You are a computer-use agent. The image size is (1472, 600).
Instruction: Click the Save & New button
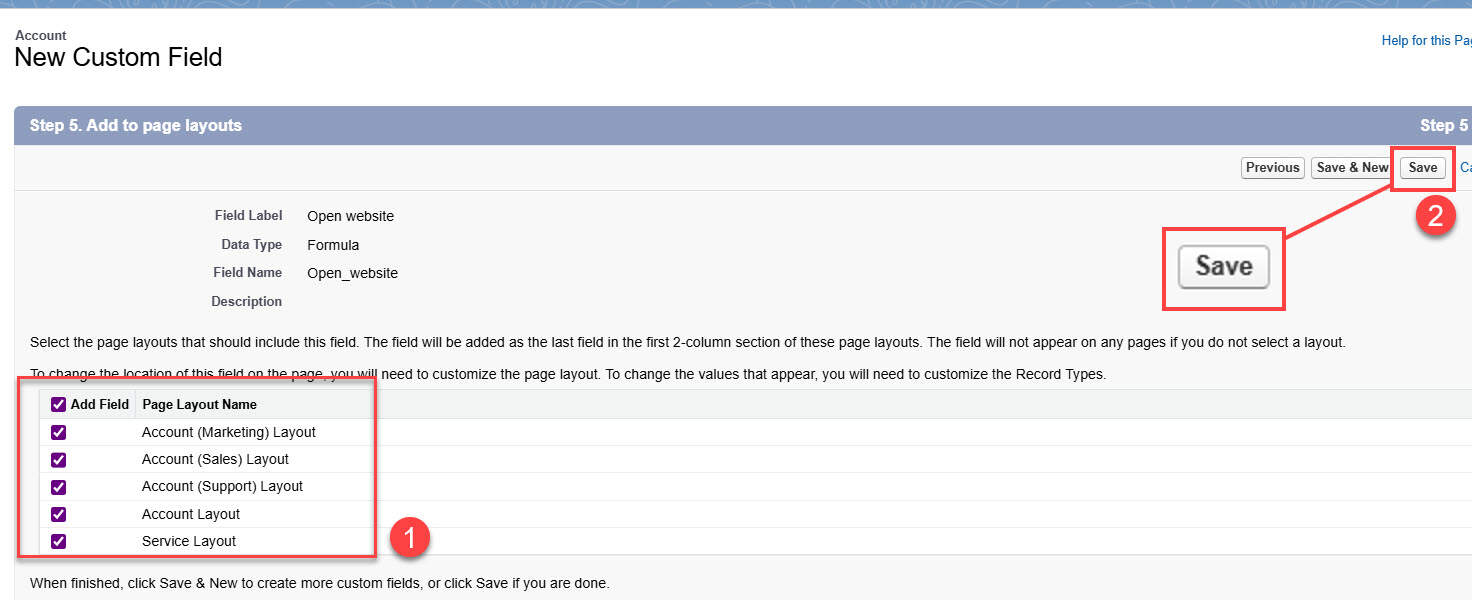pos(1352,168)
